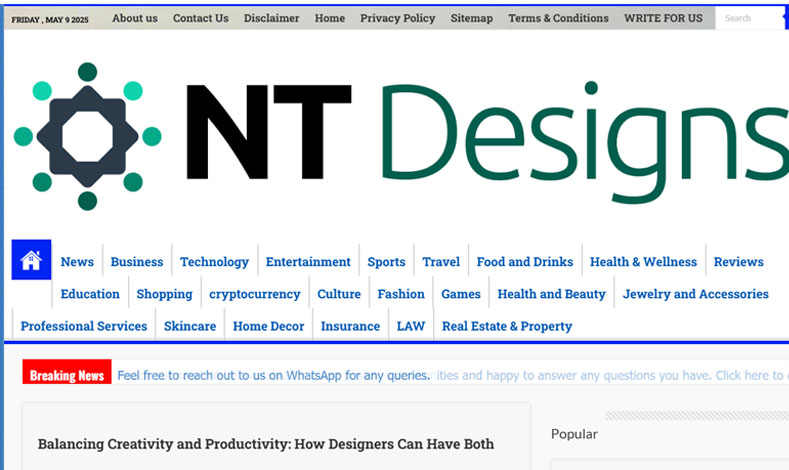Click WRITE FOR US in top bar

click(663, 18)
